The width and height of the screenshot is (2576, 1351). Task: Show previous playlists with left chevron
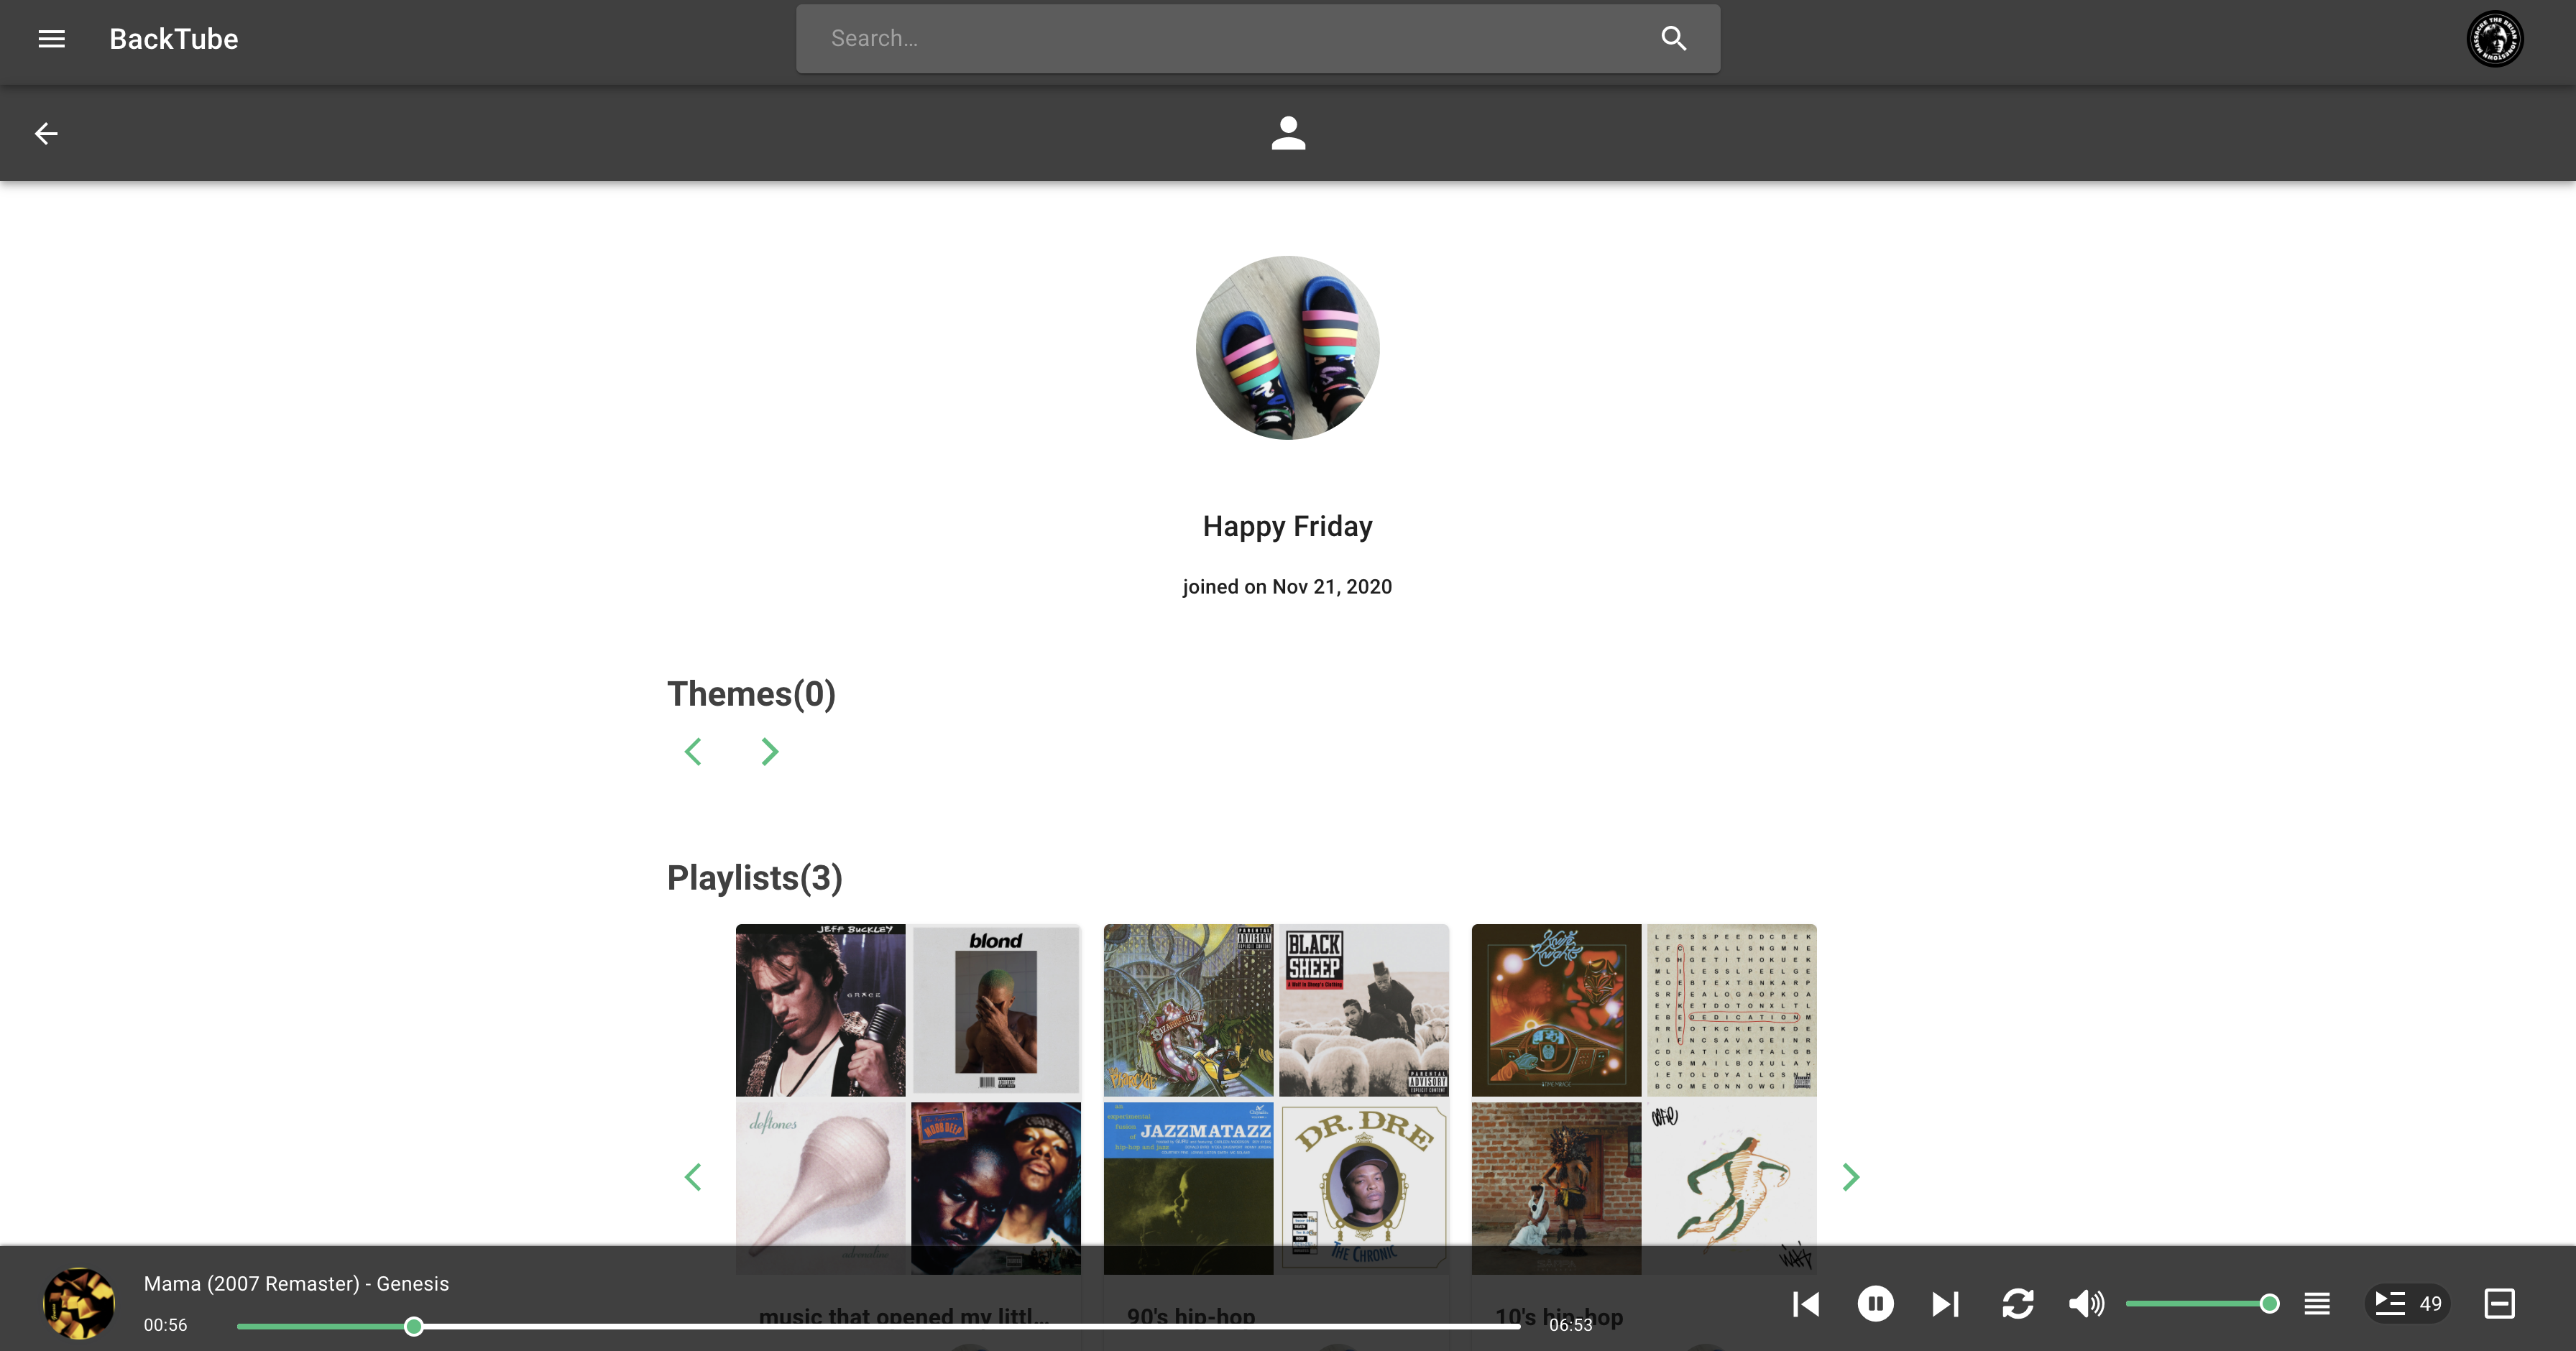pyautogui.click(x=693, y=1177)
